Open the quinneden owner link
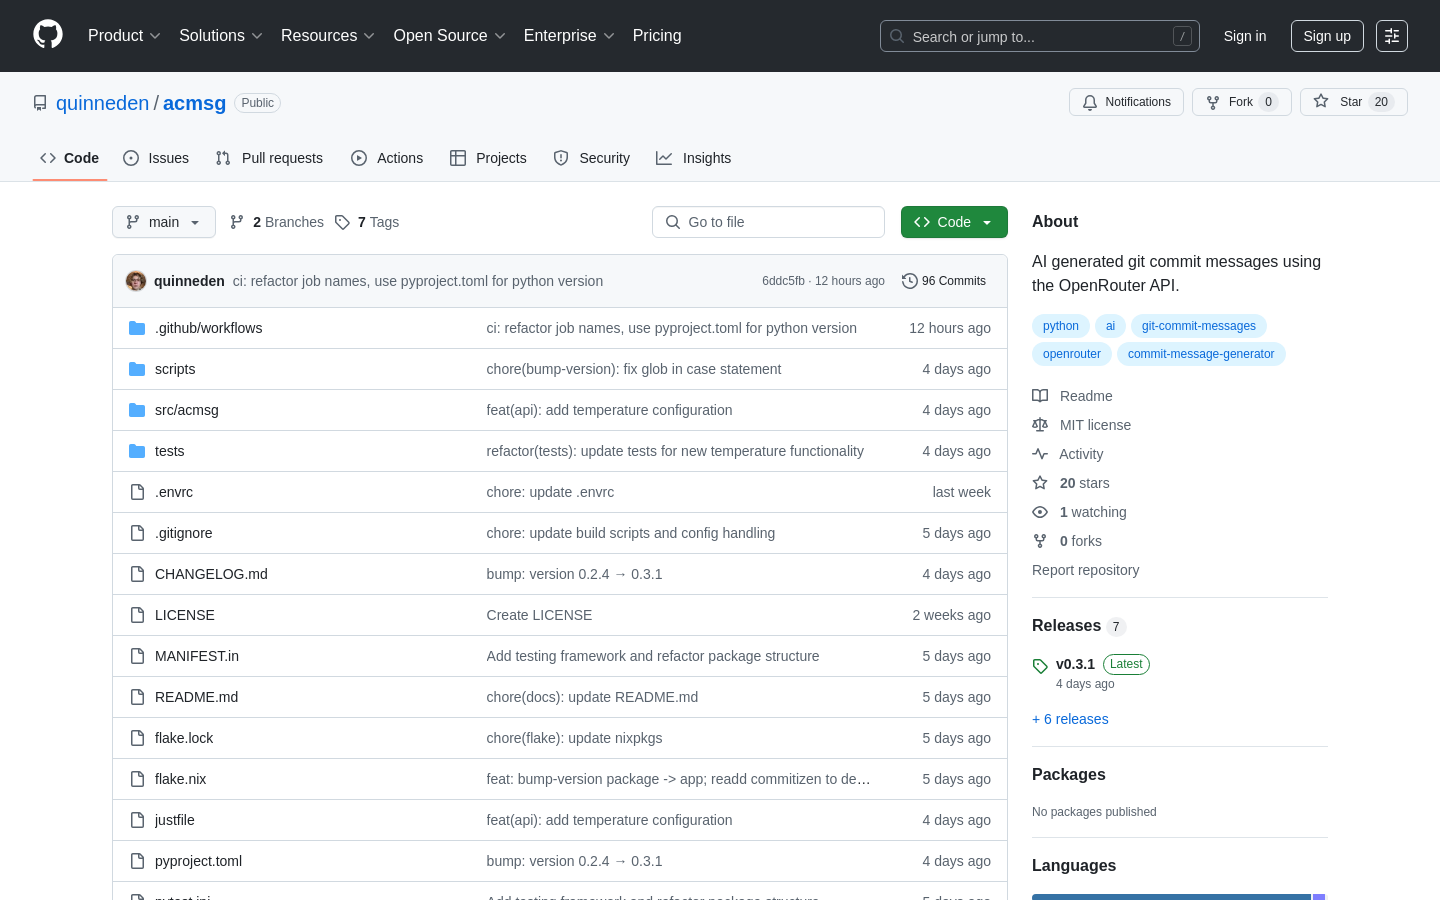1440x900 pixels. [102, 103]
